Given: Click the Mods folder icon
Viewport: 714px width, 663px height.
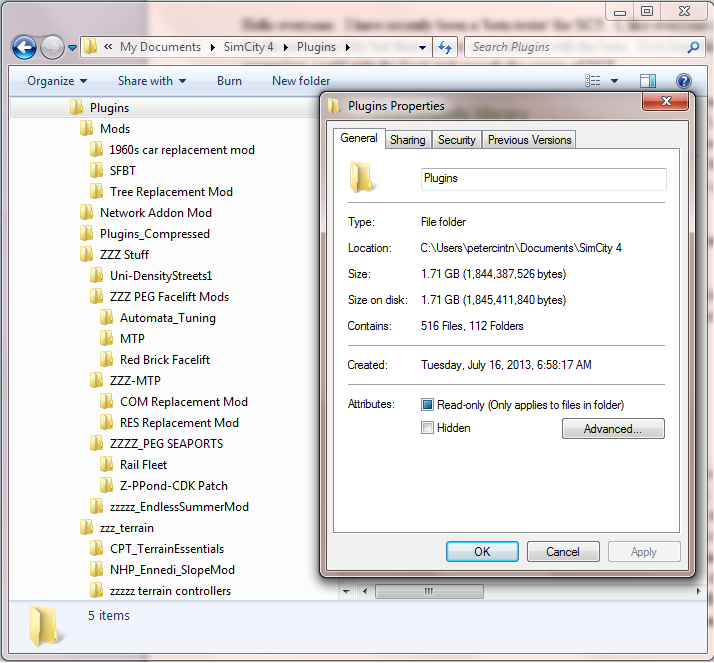Looking at the screenshot, I should coord(87,129).
